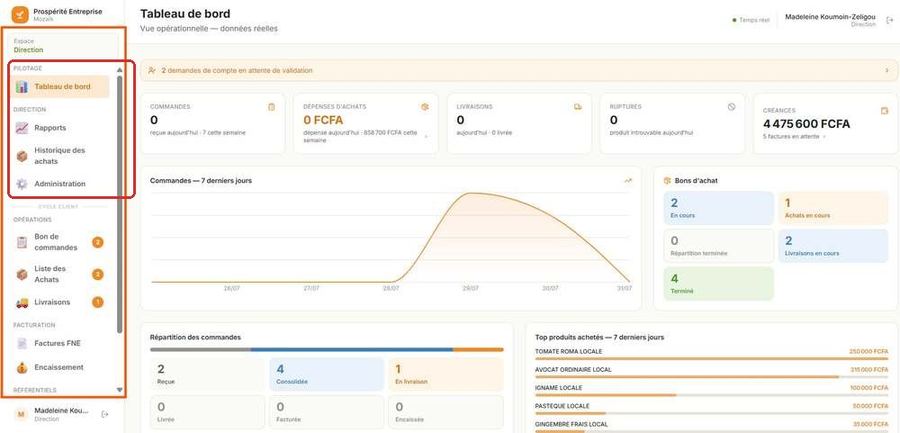Click the blocked icon on Ruptures card
The image size is (900, 433).
731,107
